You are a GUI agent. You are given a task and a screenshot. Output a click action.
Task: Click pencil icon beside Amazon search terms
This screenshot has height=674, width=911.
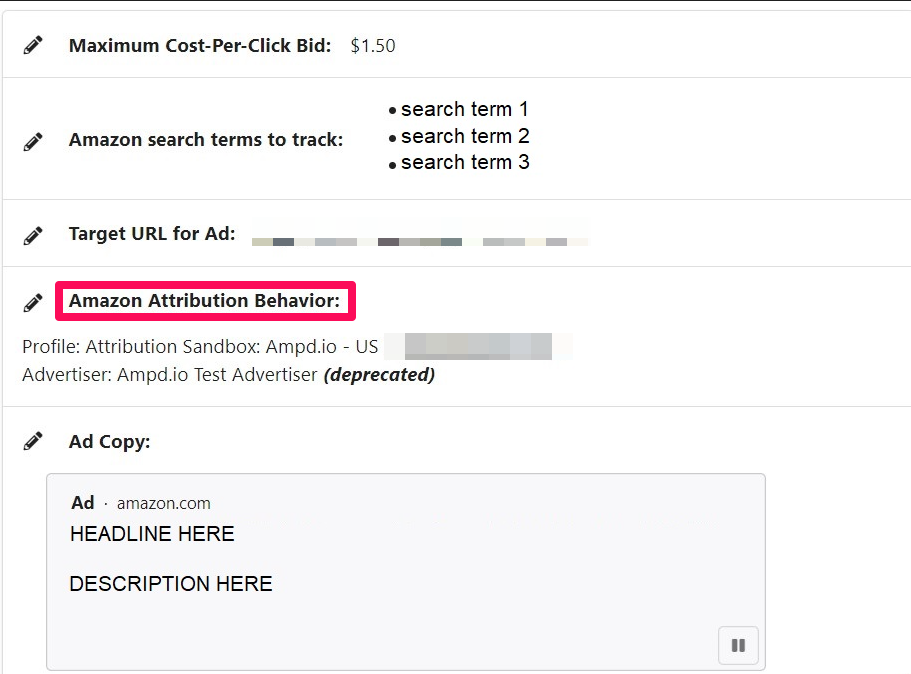click(33, 141)
